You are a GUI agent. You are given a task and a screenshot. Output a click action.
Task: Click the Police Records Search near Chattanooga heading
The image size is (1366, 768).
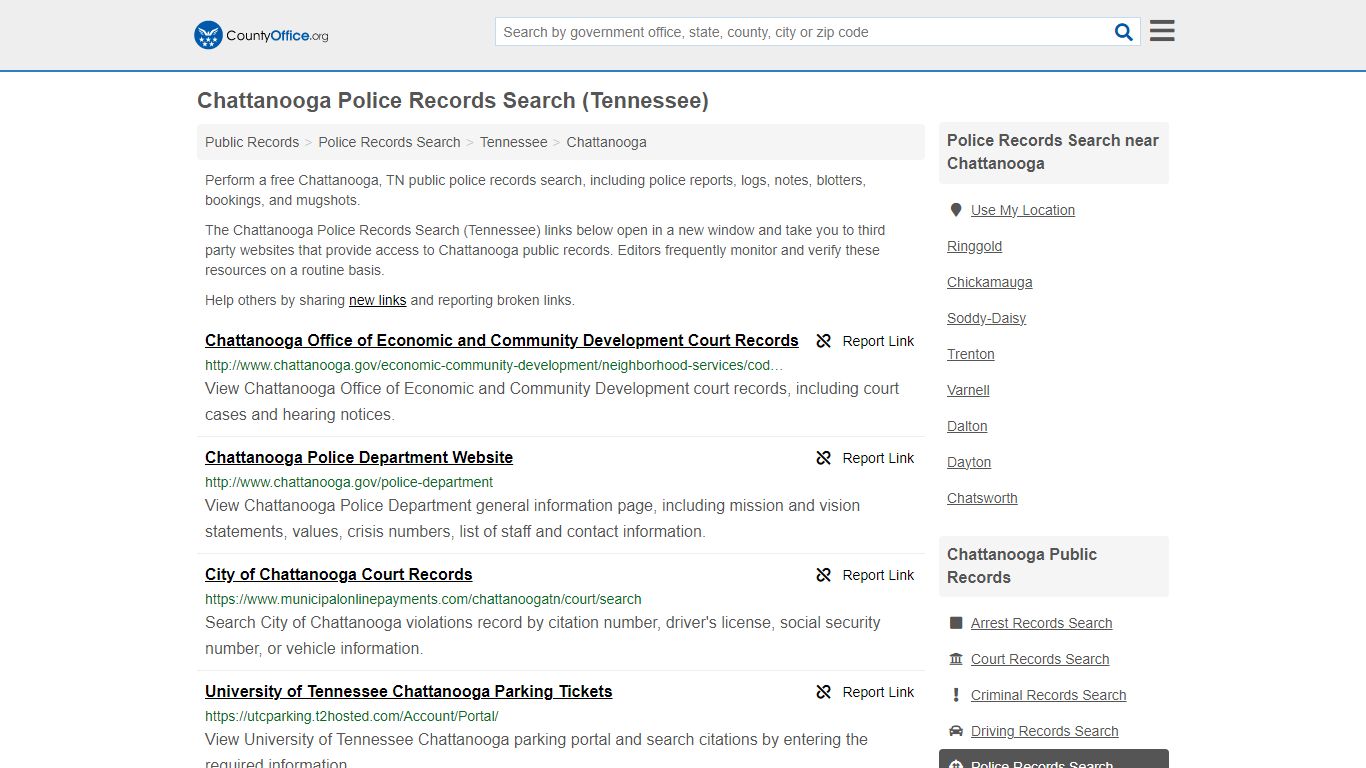(x=1053, y=152)
